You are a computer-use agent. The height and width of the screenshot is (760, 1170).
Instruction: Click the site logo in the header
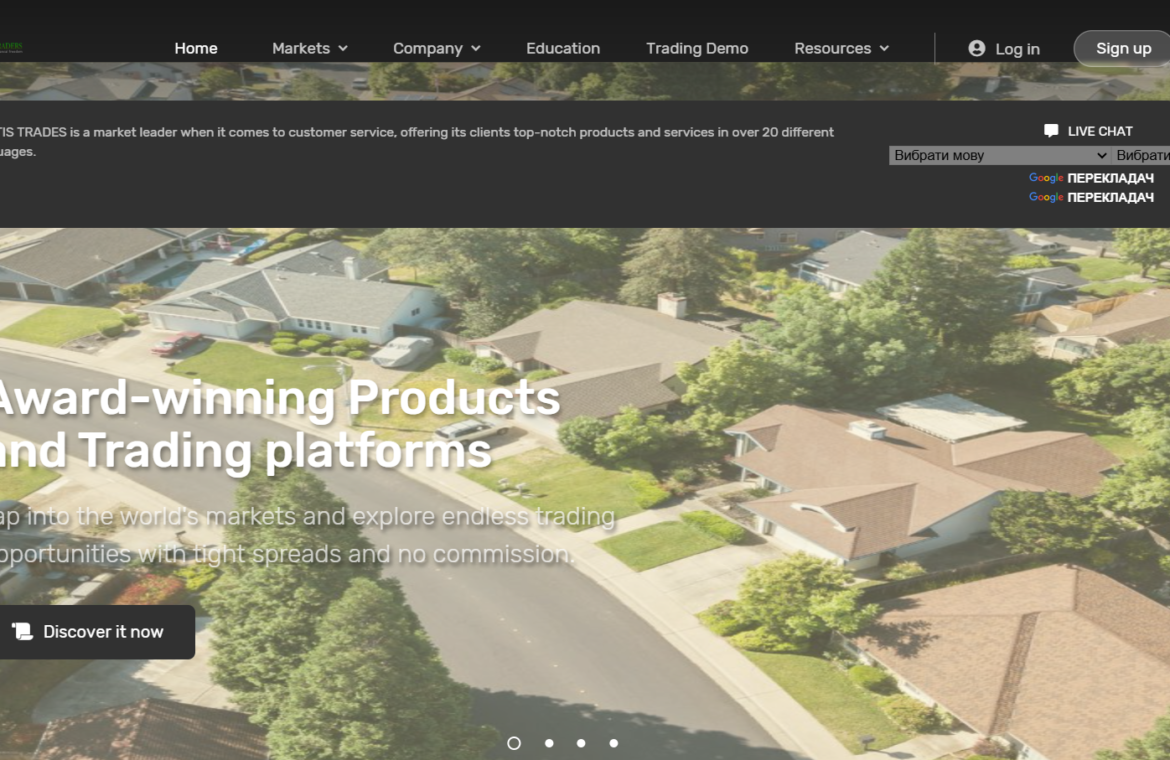pos(11,48)
